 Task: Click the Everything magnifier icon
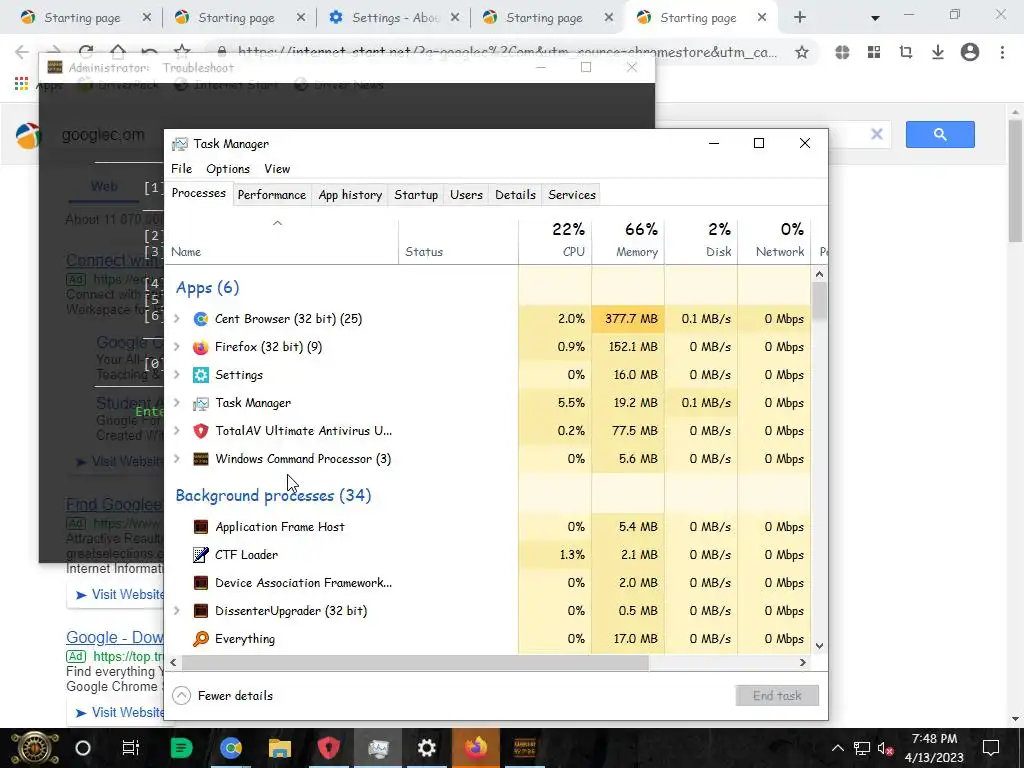(x=200, y=639)
